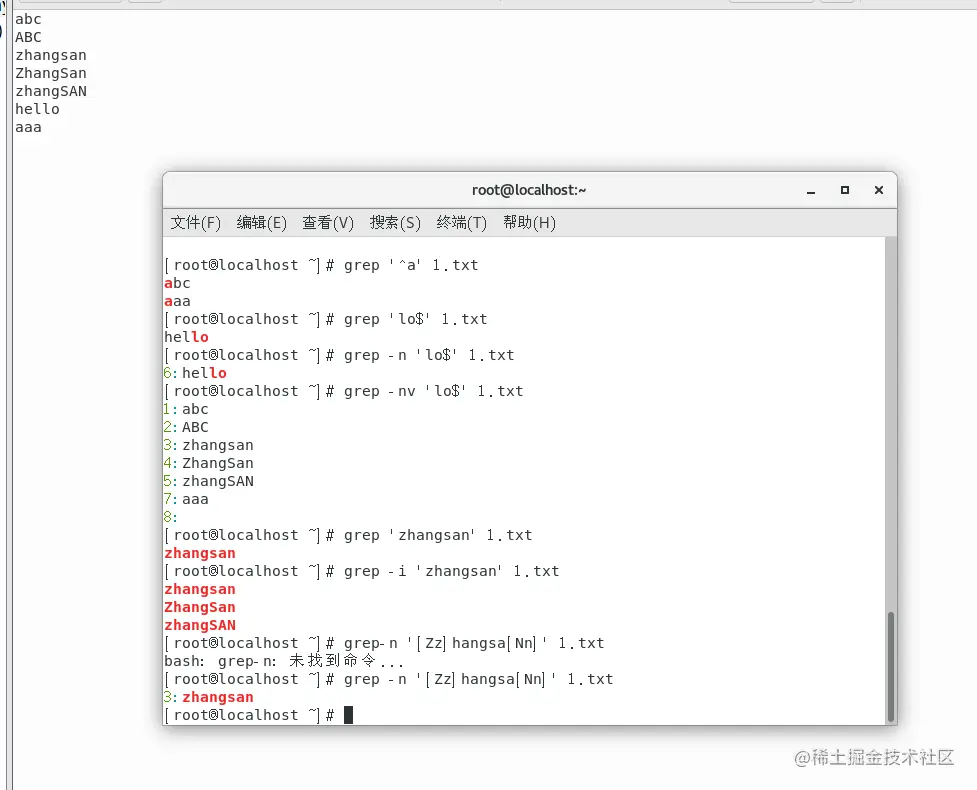977x790 pixels.
Task: Click the command grep -n '[Zz]hangsa[Nn]' 1.txt
Action: (479, 679)
